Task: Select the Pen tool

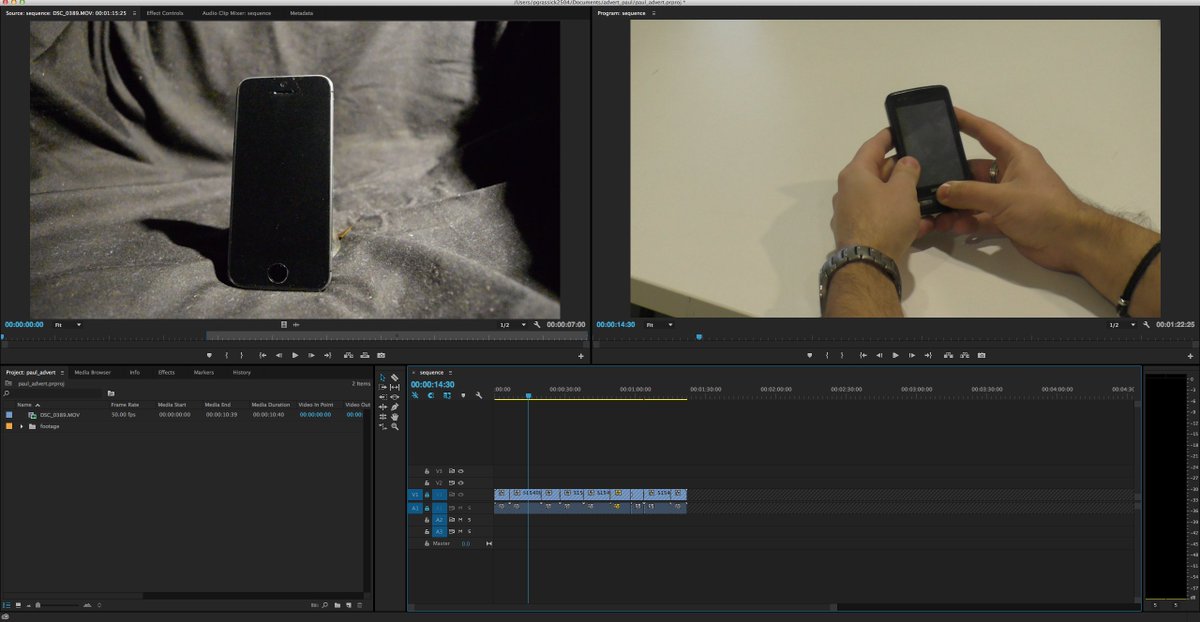Action: click(x=395, y=407)
